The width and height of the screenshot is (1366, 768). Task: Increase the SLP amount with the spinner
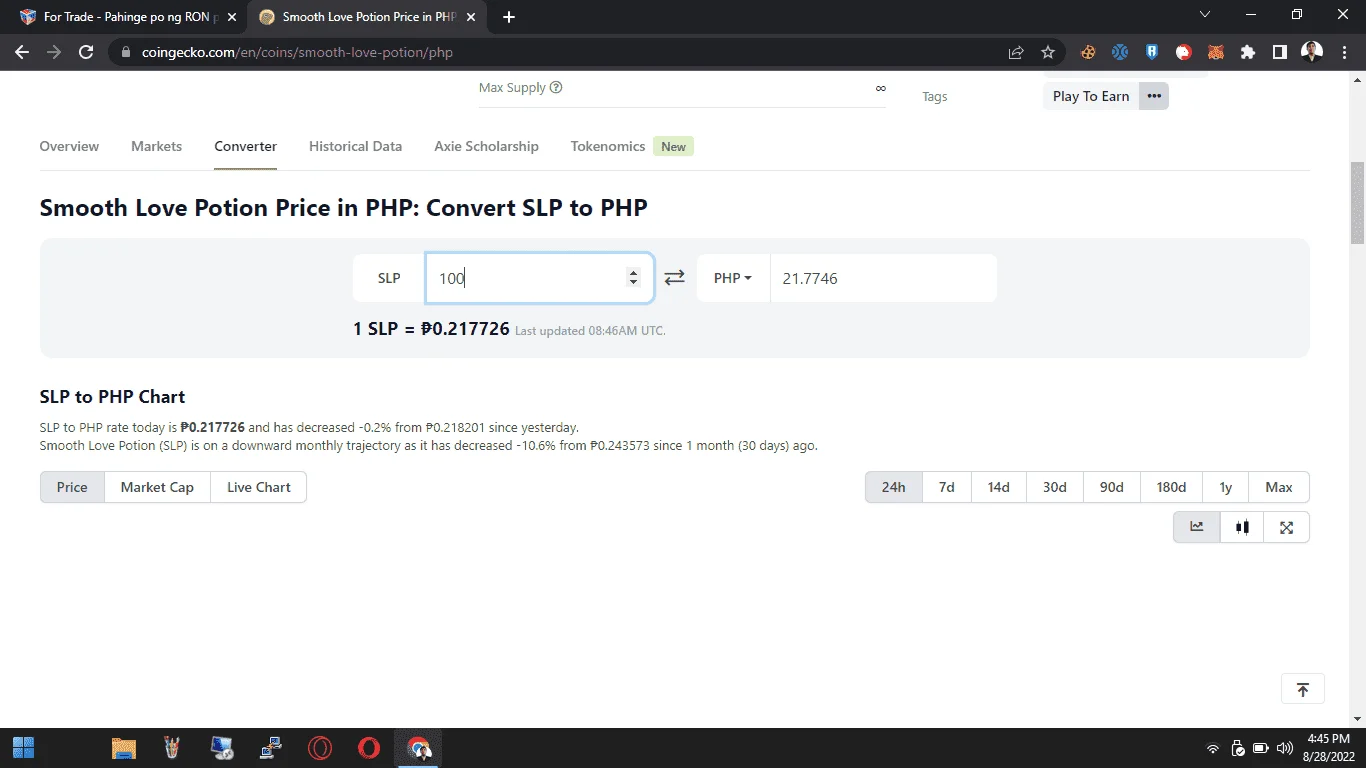click(x=633, y=272)
